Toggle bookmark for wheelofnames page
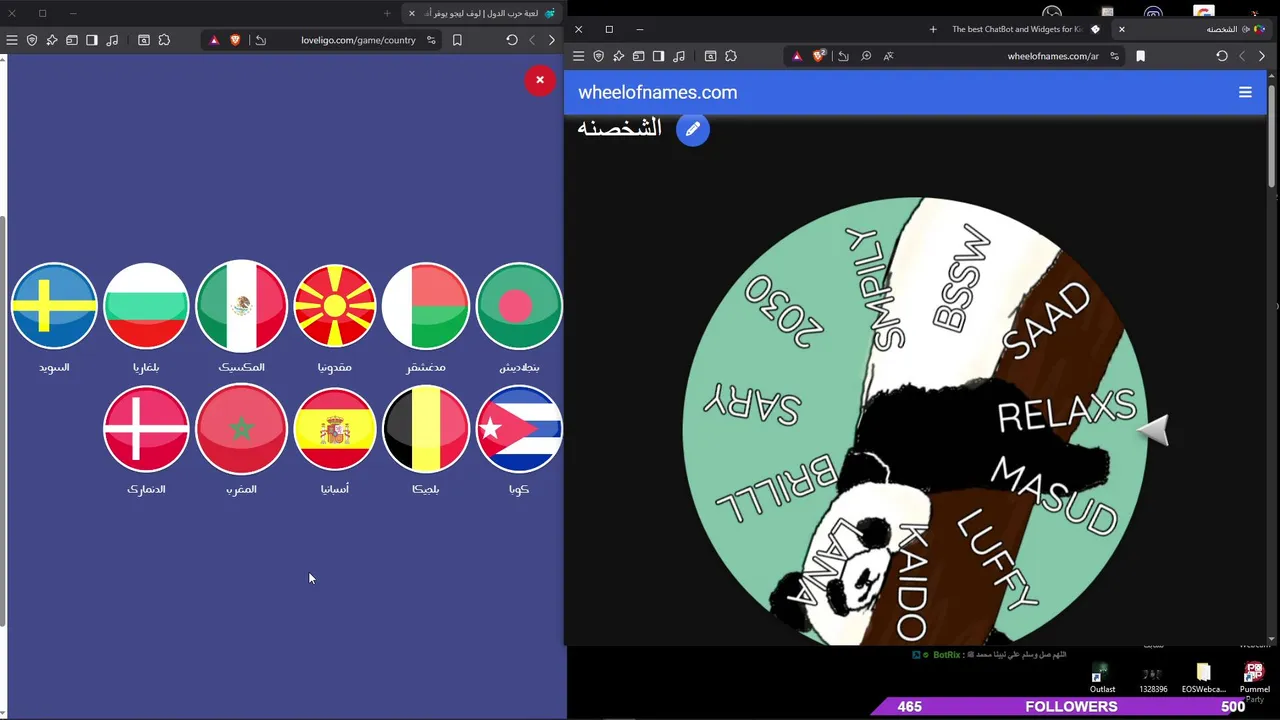Image resolution: width=1280 pixels, height=720 pixels. (1140, 56)
